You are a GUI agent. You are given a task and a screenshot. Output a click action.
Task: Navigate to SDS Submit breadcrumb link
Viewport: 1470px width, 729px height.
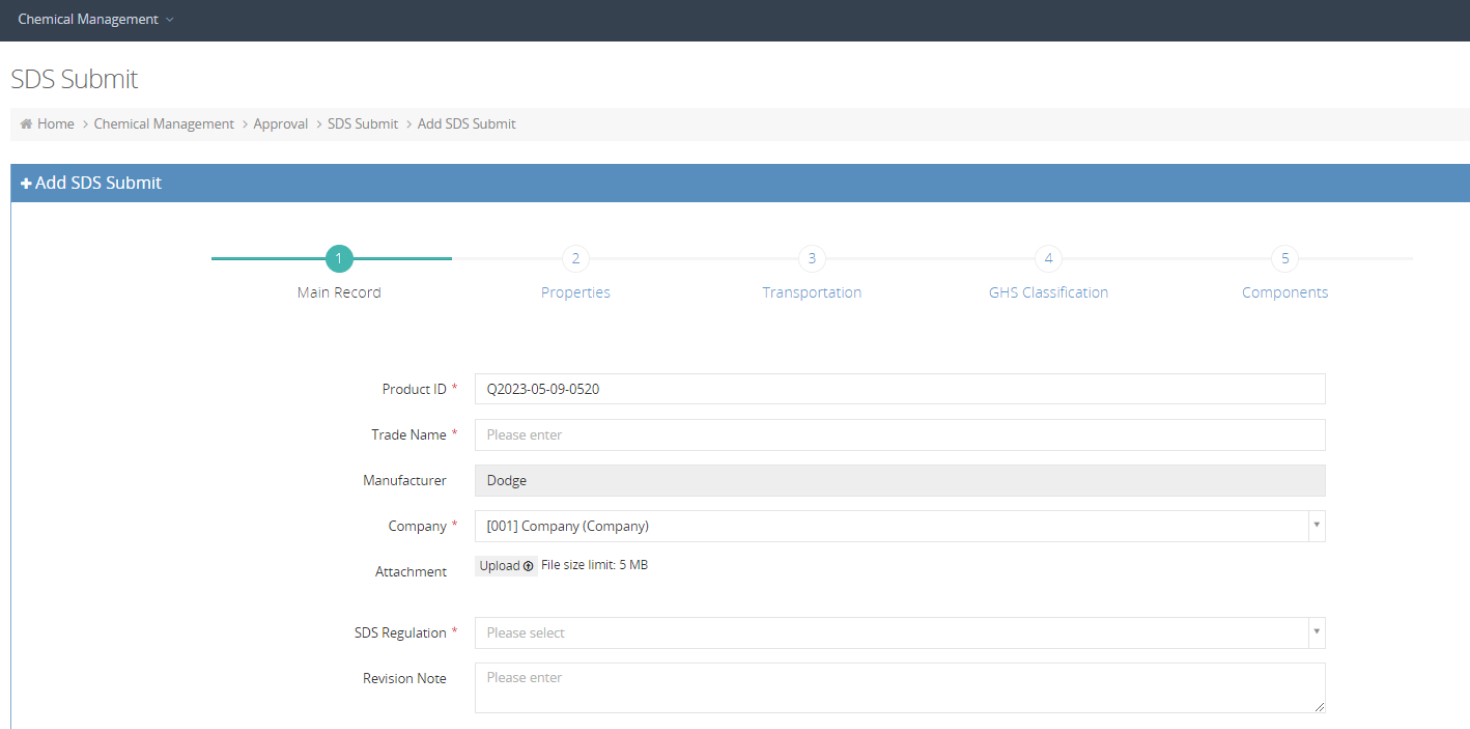click(x=363, y=124)
